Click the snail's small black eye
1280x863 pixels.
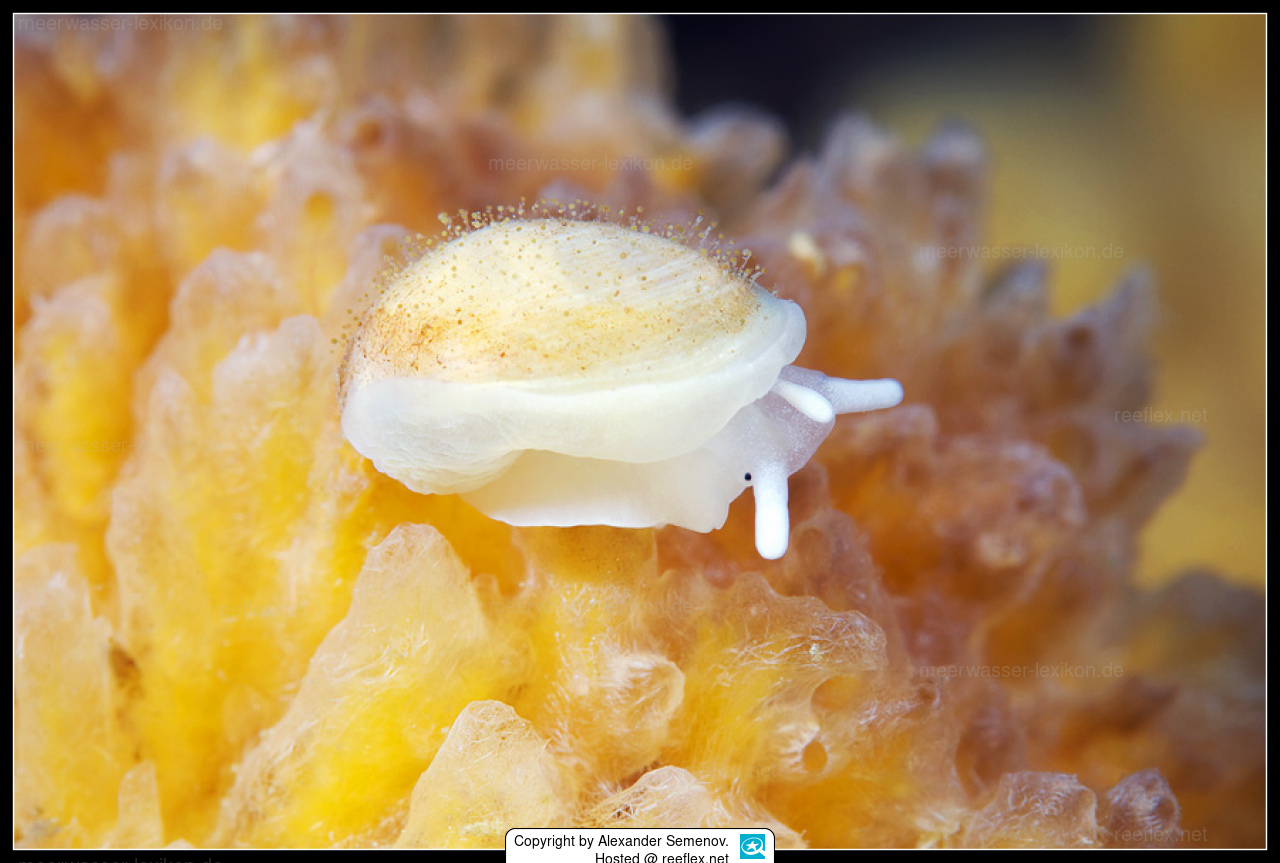[747, 478]
